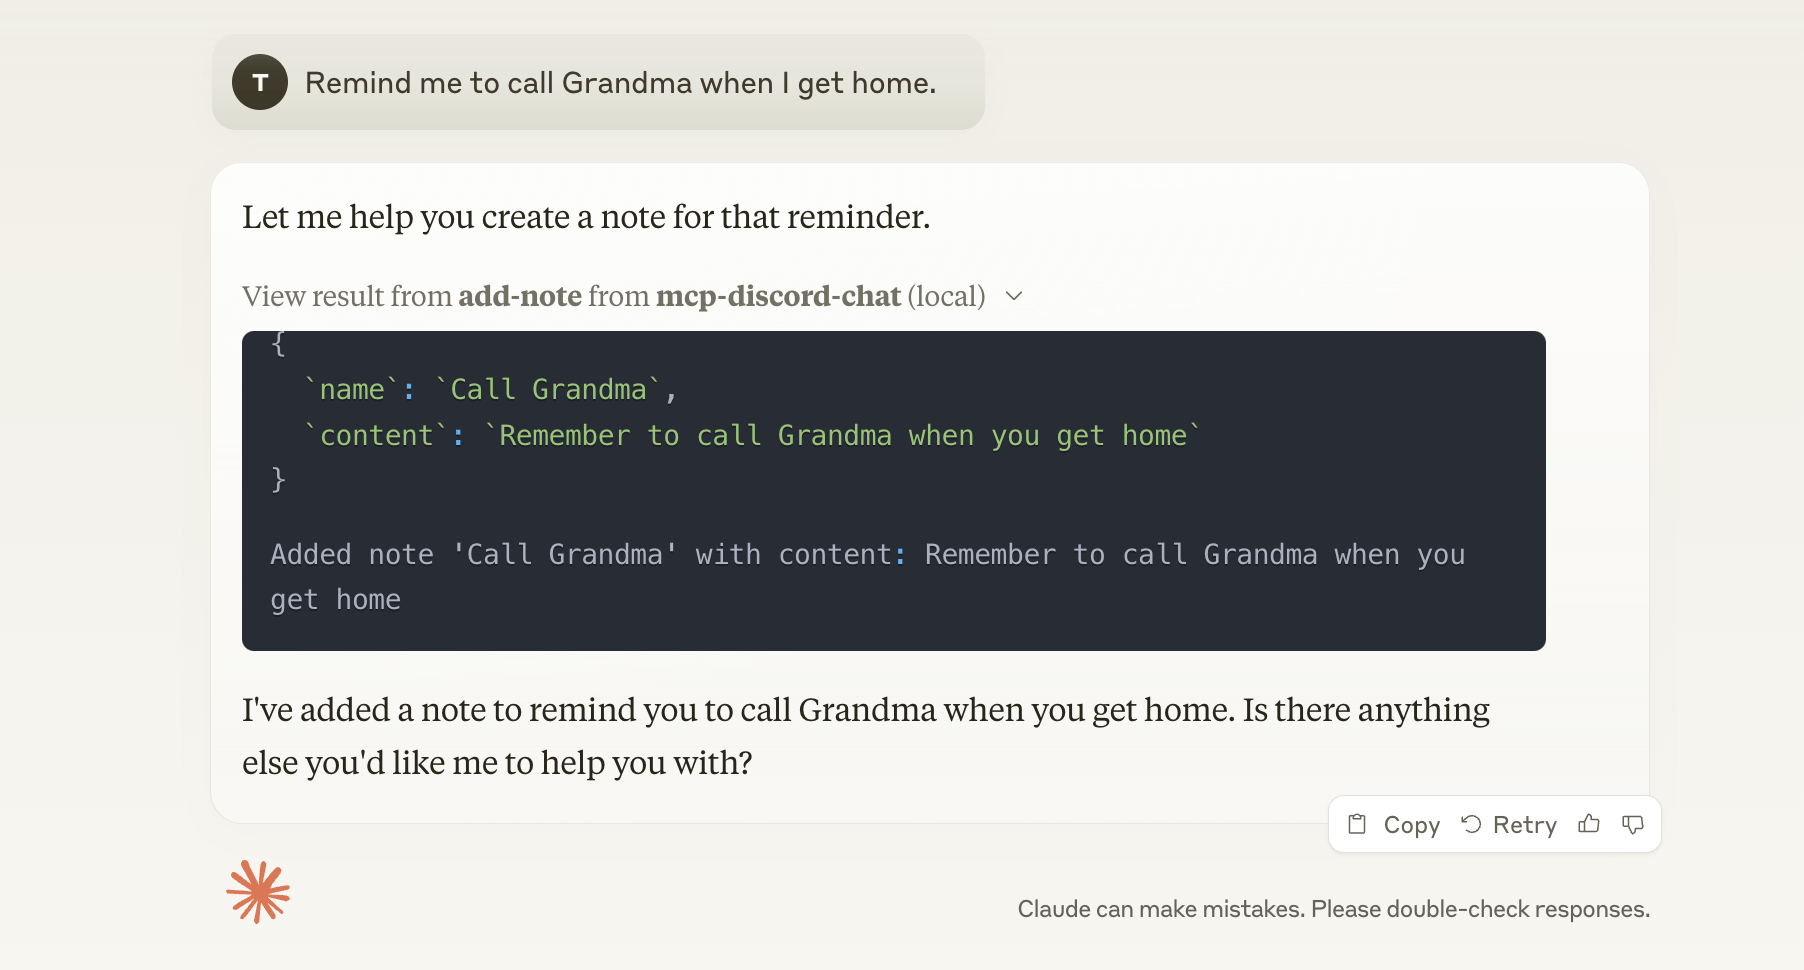Click the chevron next to mcp-discord-chat
The width and height of the screenshot is (1804, 970).
[x=1015, y=296]
